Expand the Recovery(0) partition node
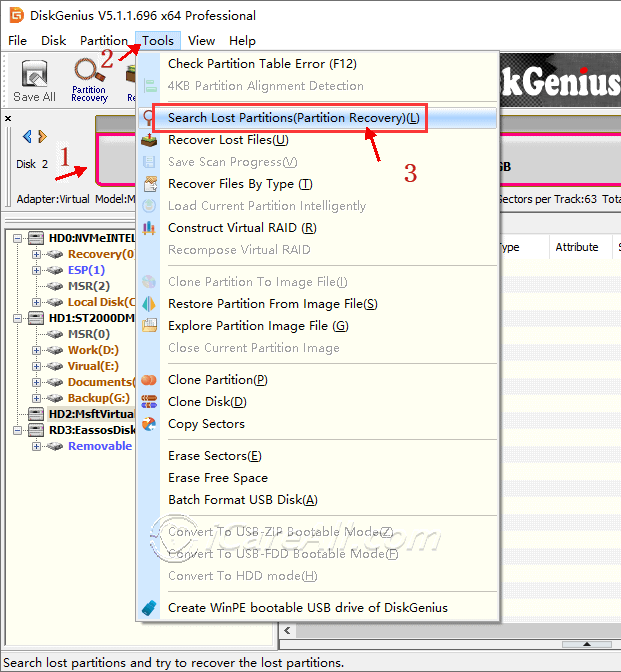Screen dimensions: 621x672 [x=36, y=254]
